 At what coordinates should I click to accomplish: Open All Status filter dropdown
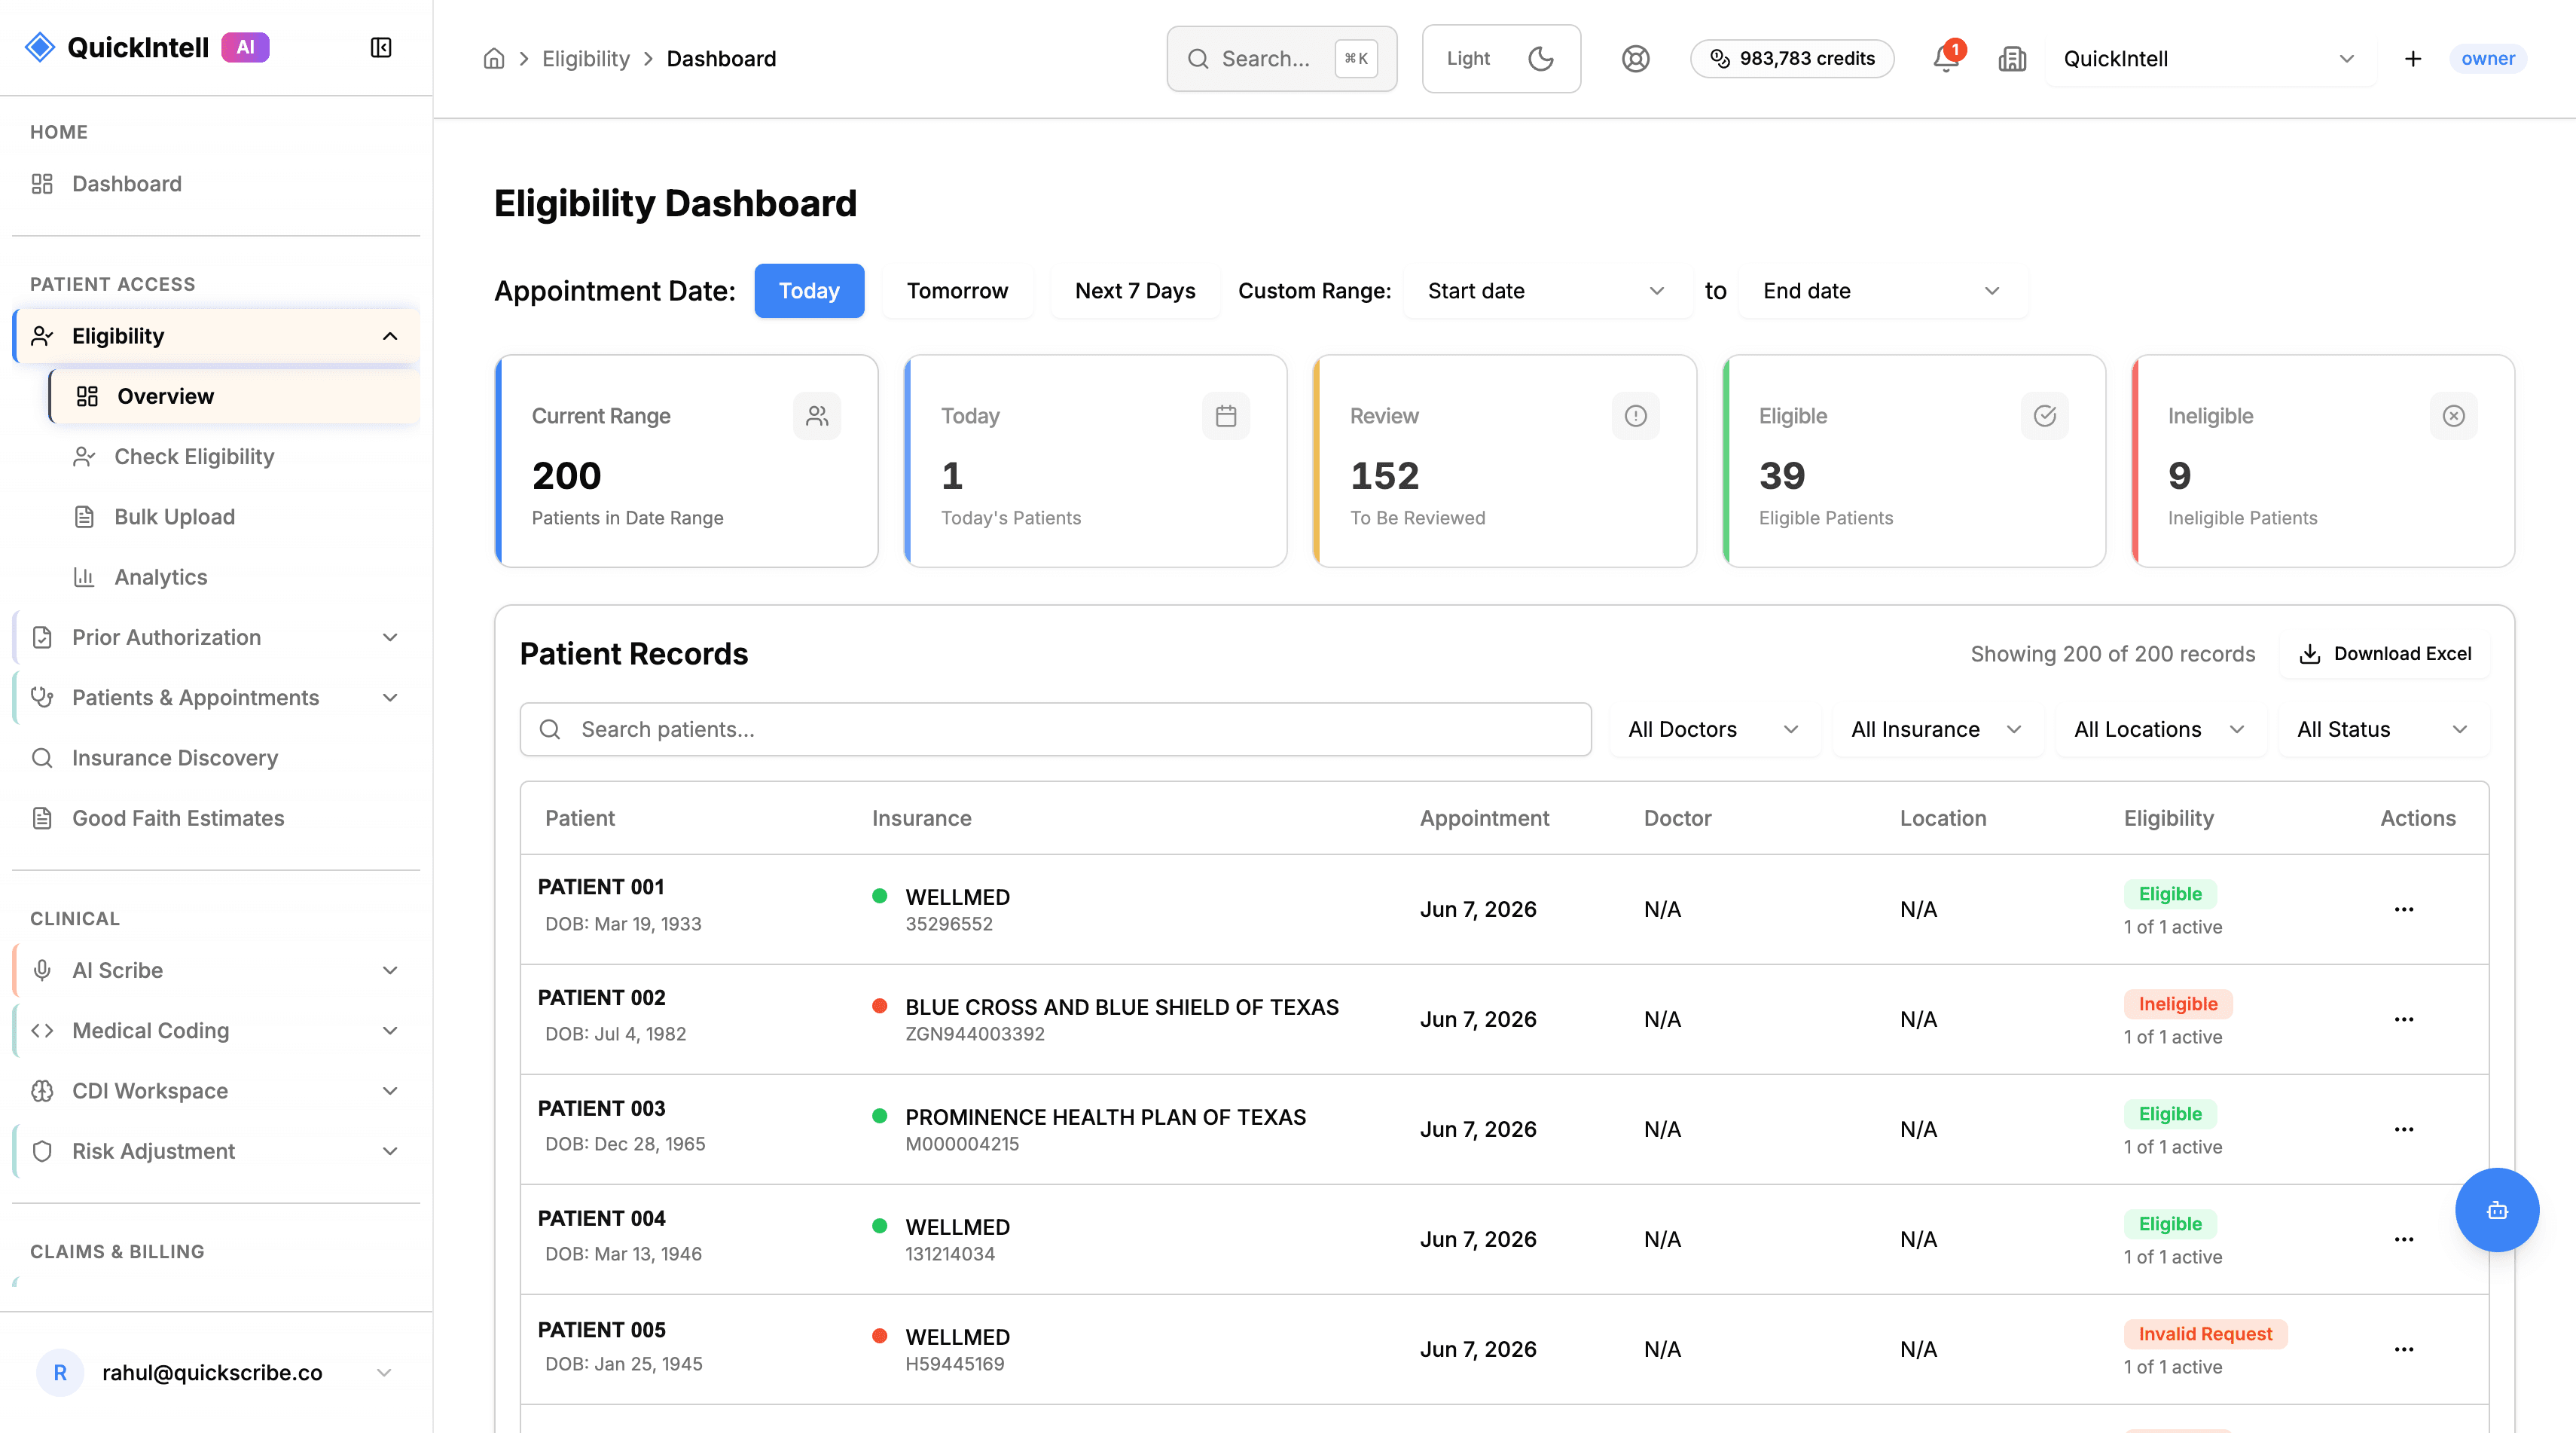click(2383, 730)
